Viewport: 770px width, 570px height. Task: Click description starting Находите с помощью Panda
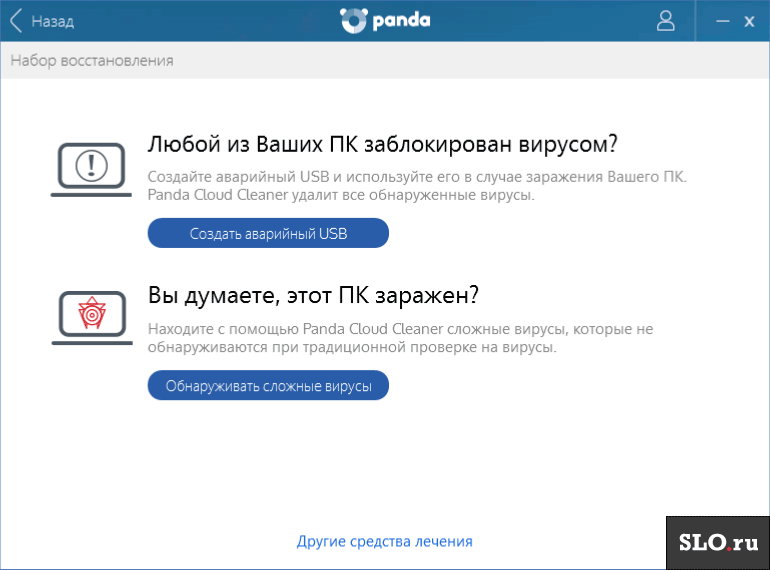[x=400, y=338]
